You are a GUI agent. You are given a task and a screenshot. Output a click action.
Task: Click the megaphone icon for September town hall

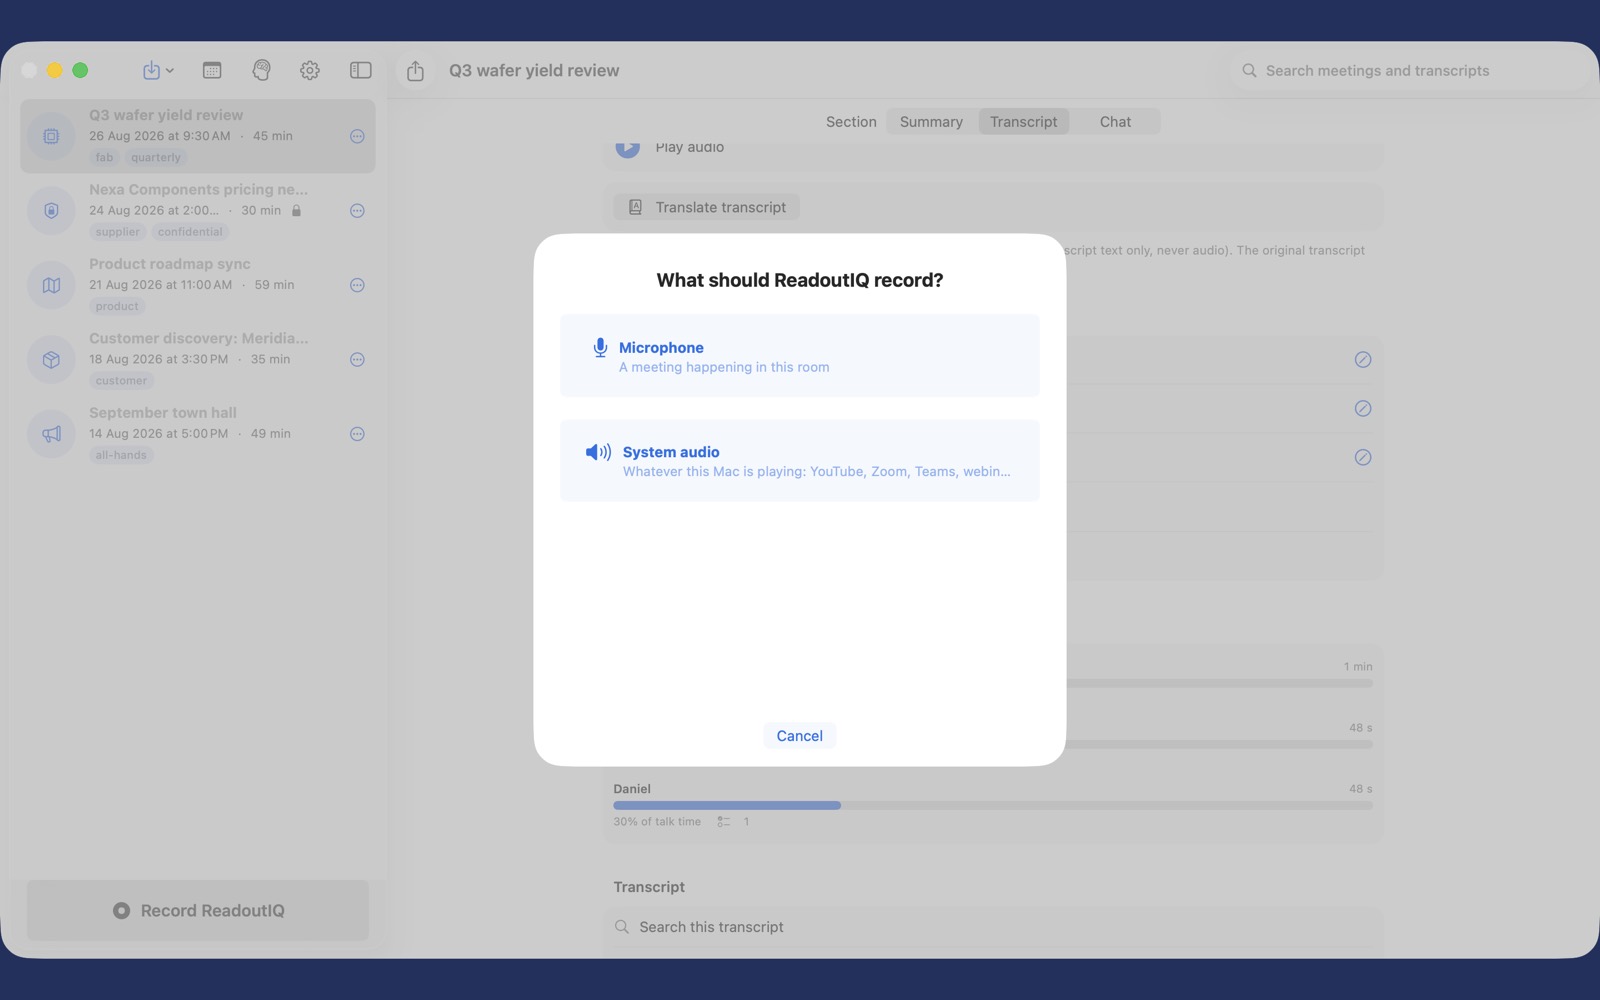point(51,434)
